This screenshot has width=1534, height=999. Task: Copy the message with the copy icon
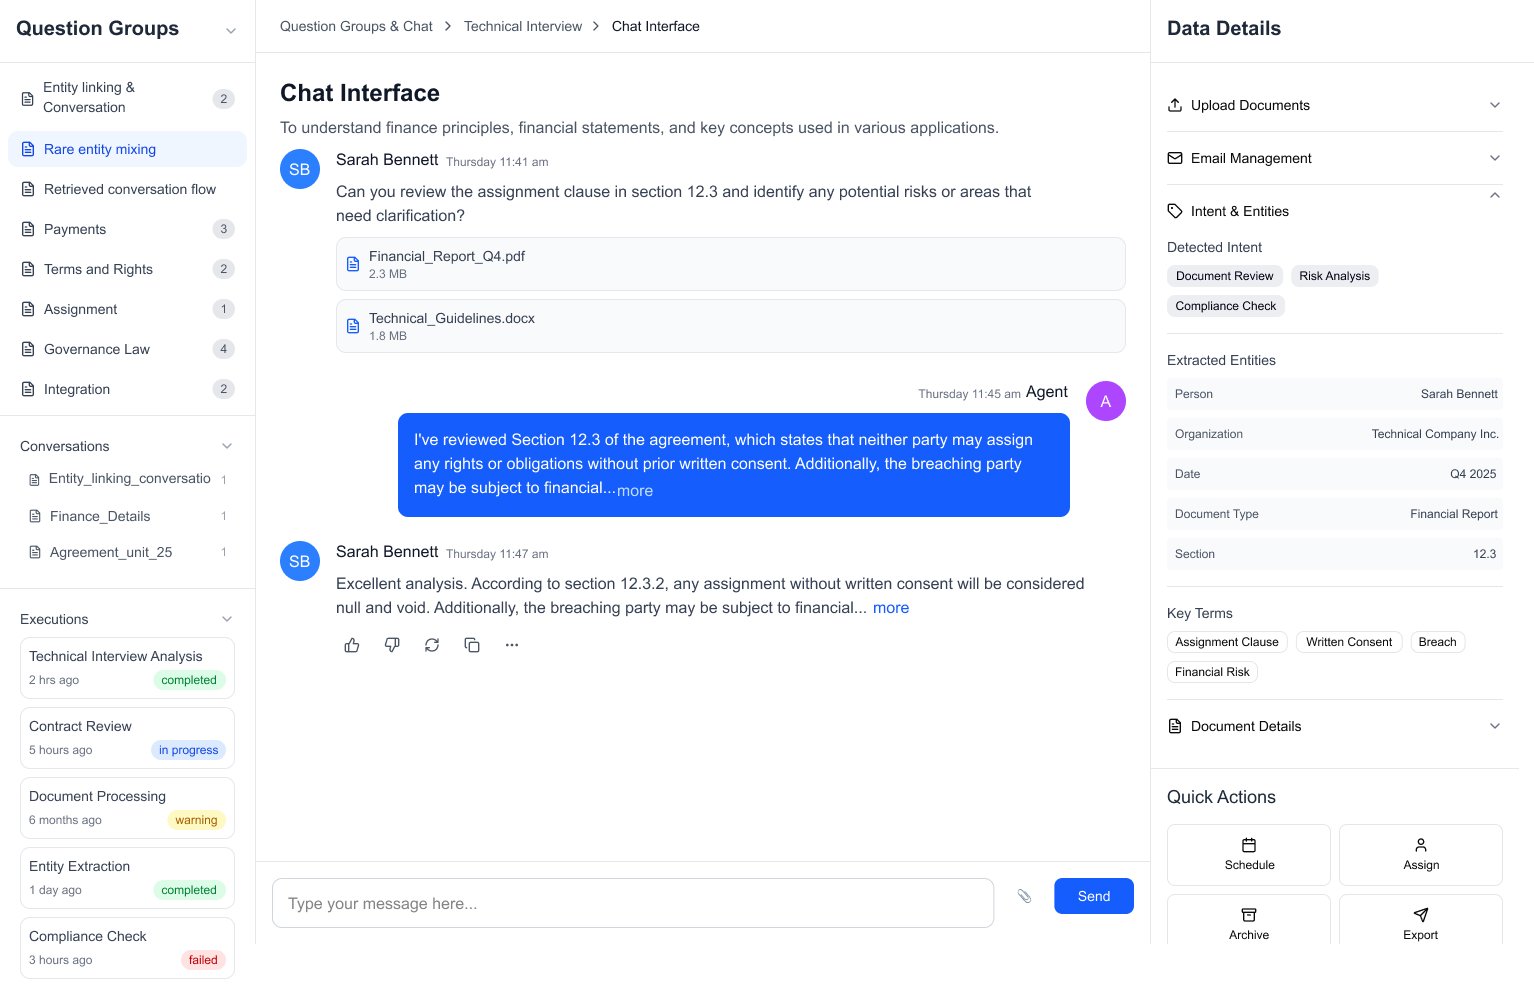(472, 646)
